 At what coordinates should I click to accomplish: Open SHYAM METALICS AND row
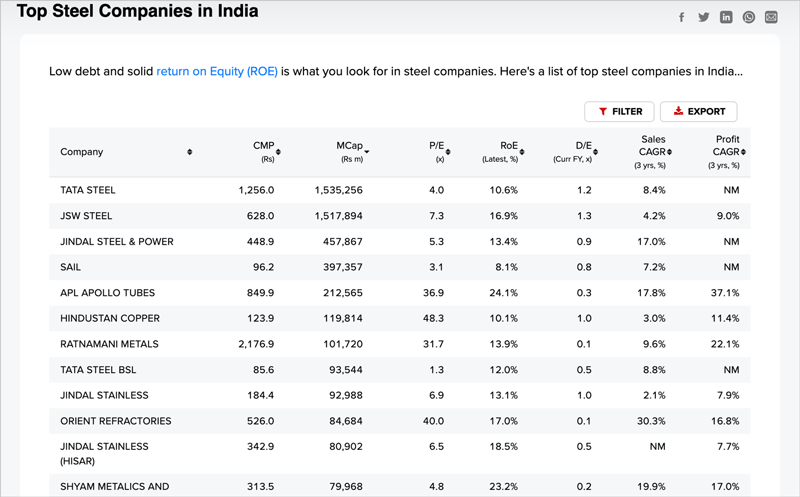point(399,486)
